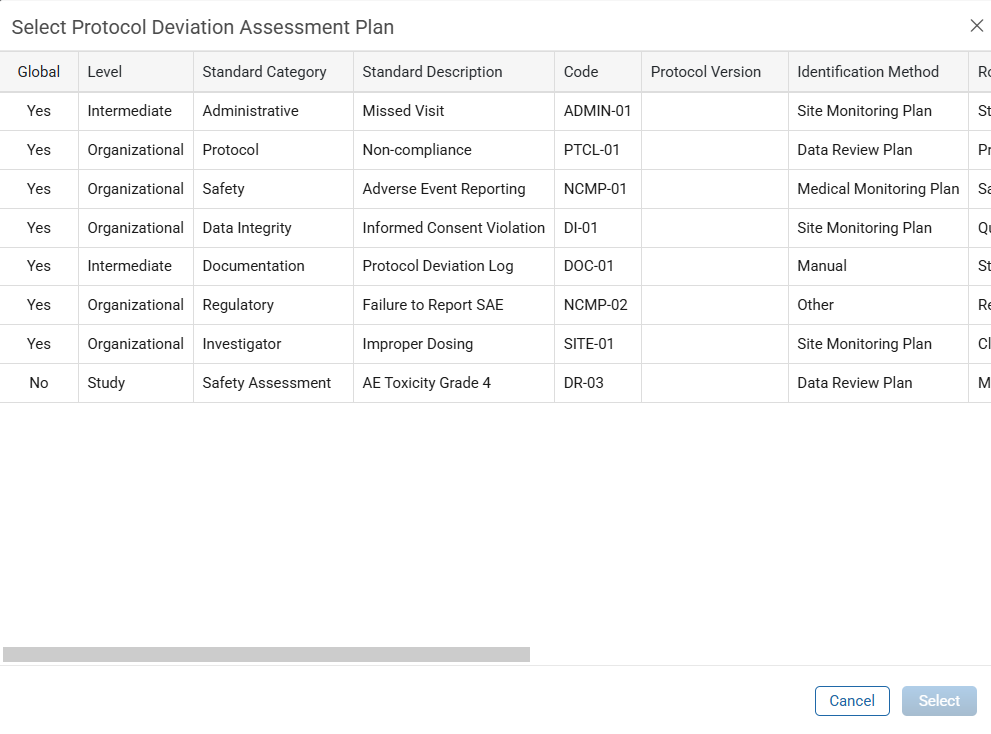Viewport: 991px width, 734px height.
Task: Click Data Review Plan in PTCL-01 row
Action: pos(879,150)
